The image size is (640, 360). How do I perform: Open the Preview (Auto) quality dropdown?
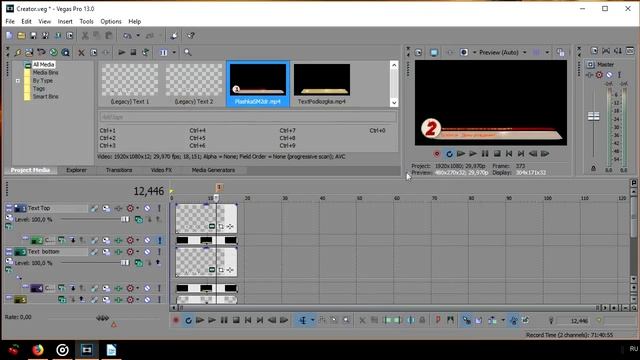tap(524, 53)
